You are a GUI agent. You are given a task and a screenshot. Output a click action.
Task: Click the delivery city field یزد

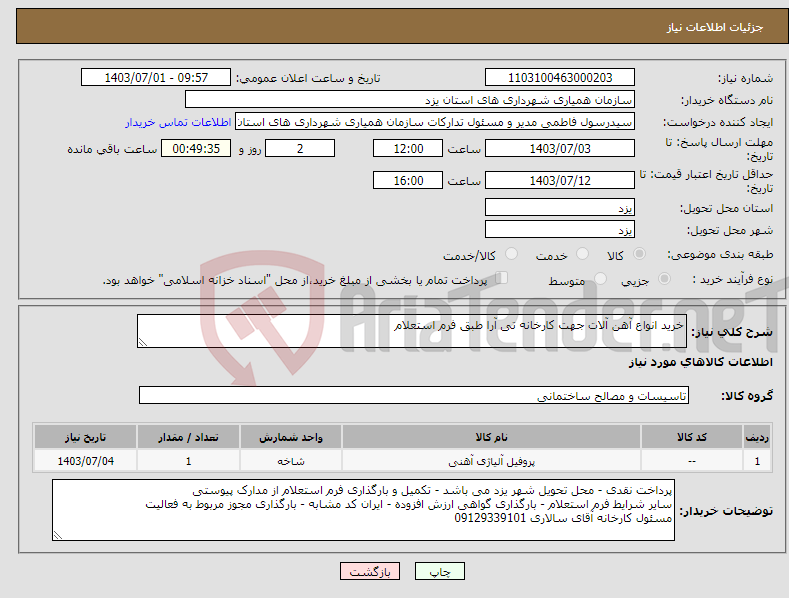pyautogui.click(x=560, y=230)
